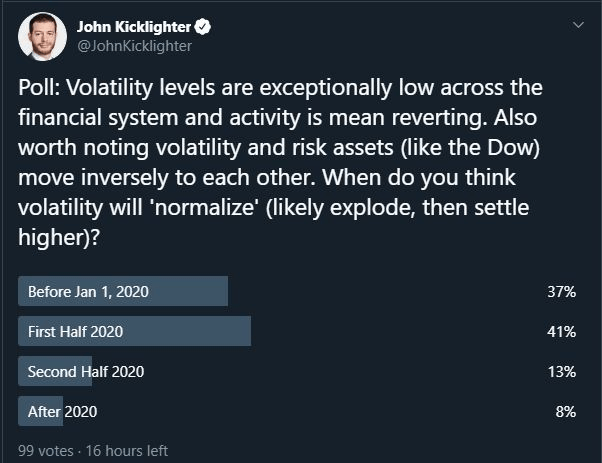Expand the tweet options chevron
Viewport: 602px width, 463px height.
pos(578,25)
